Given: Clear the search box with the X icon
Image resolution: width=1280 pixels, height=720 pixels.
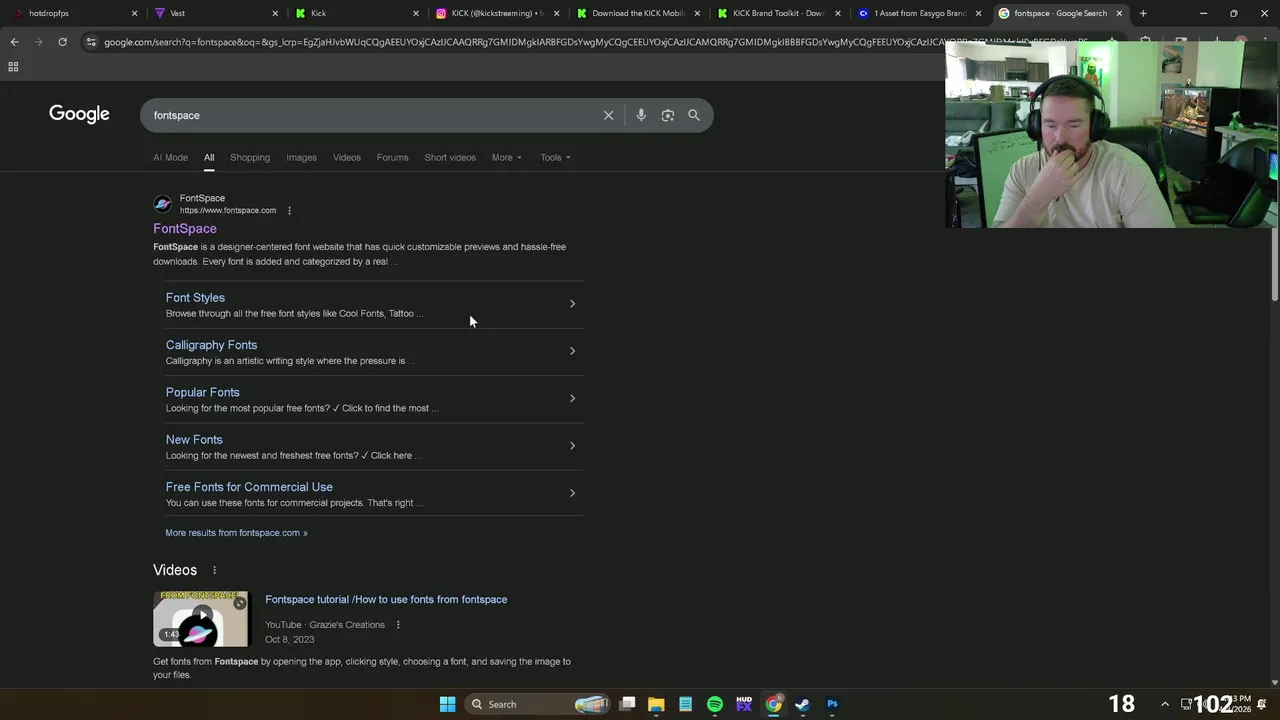Looking at the screenshot, I should pos(608,115).
